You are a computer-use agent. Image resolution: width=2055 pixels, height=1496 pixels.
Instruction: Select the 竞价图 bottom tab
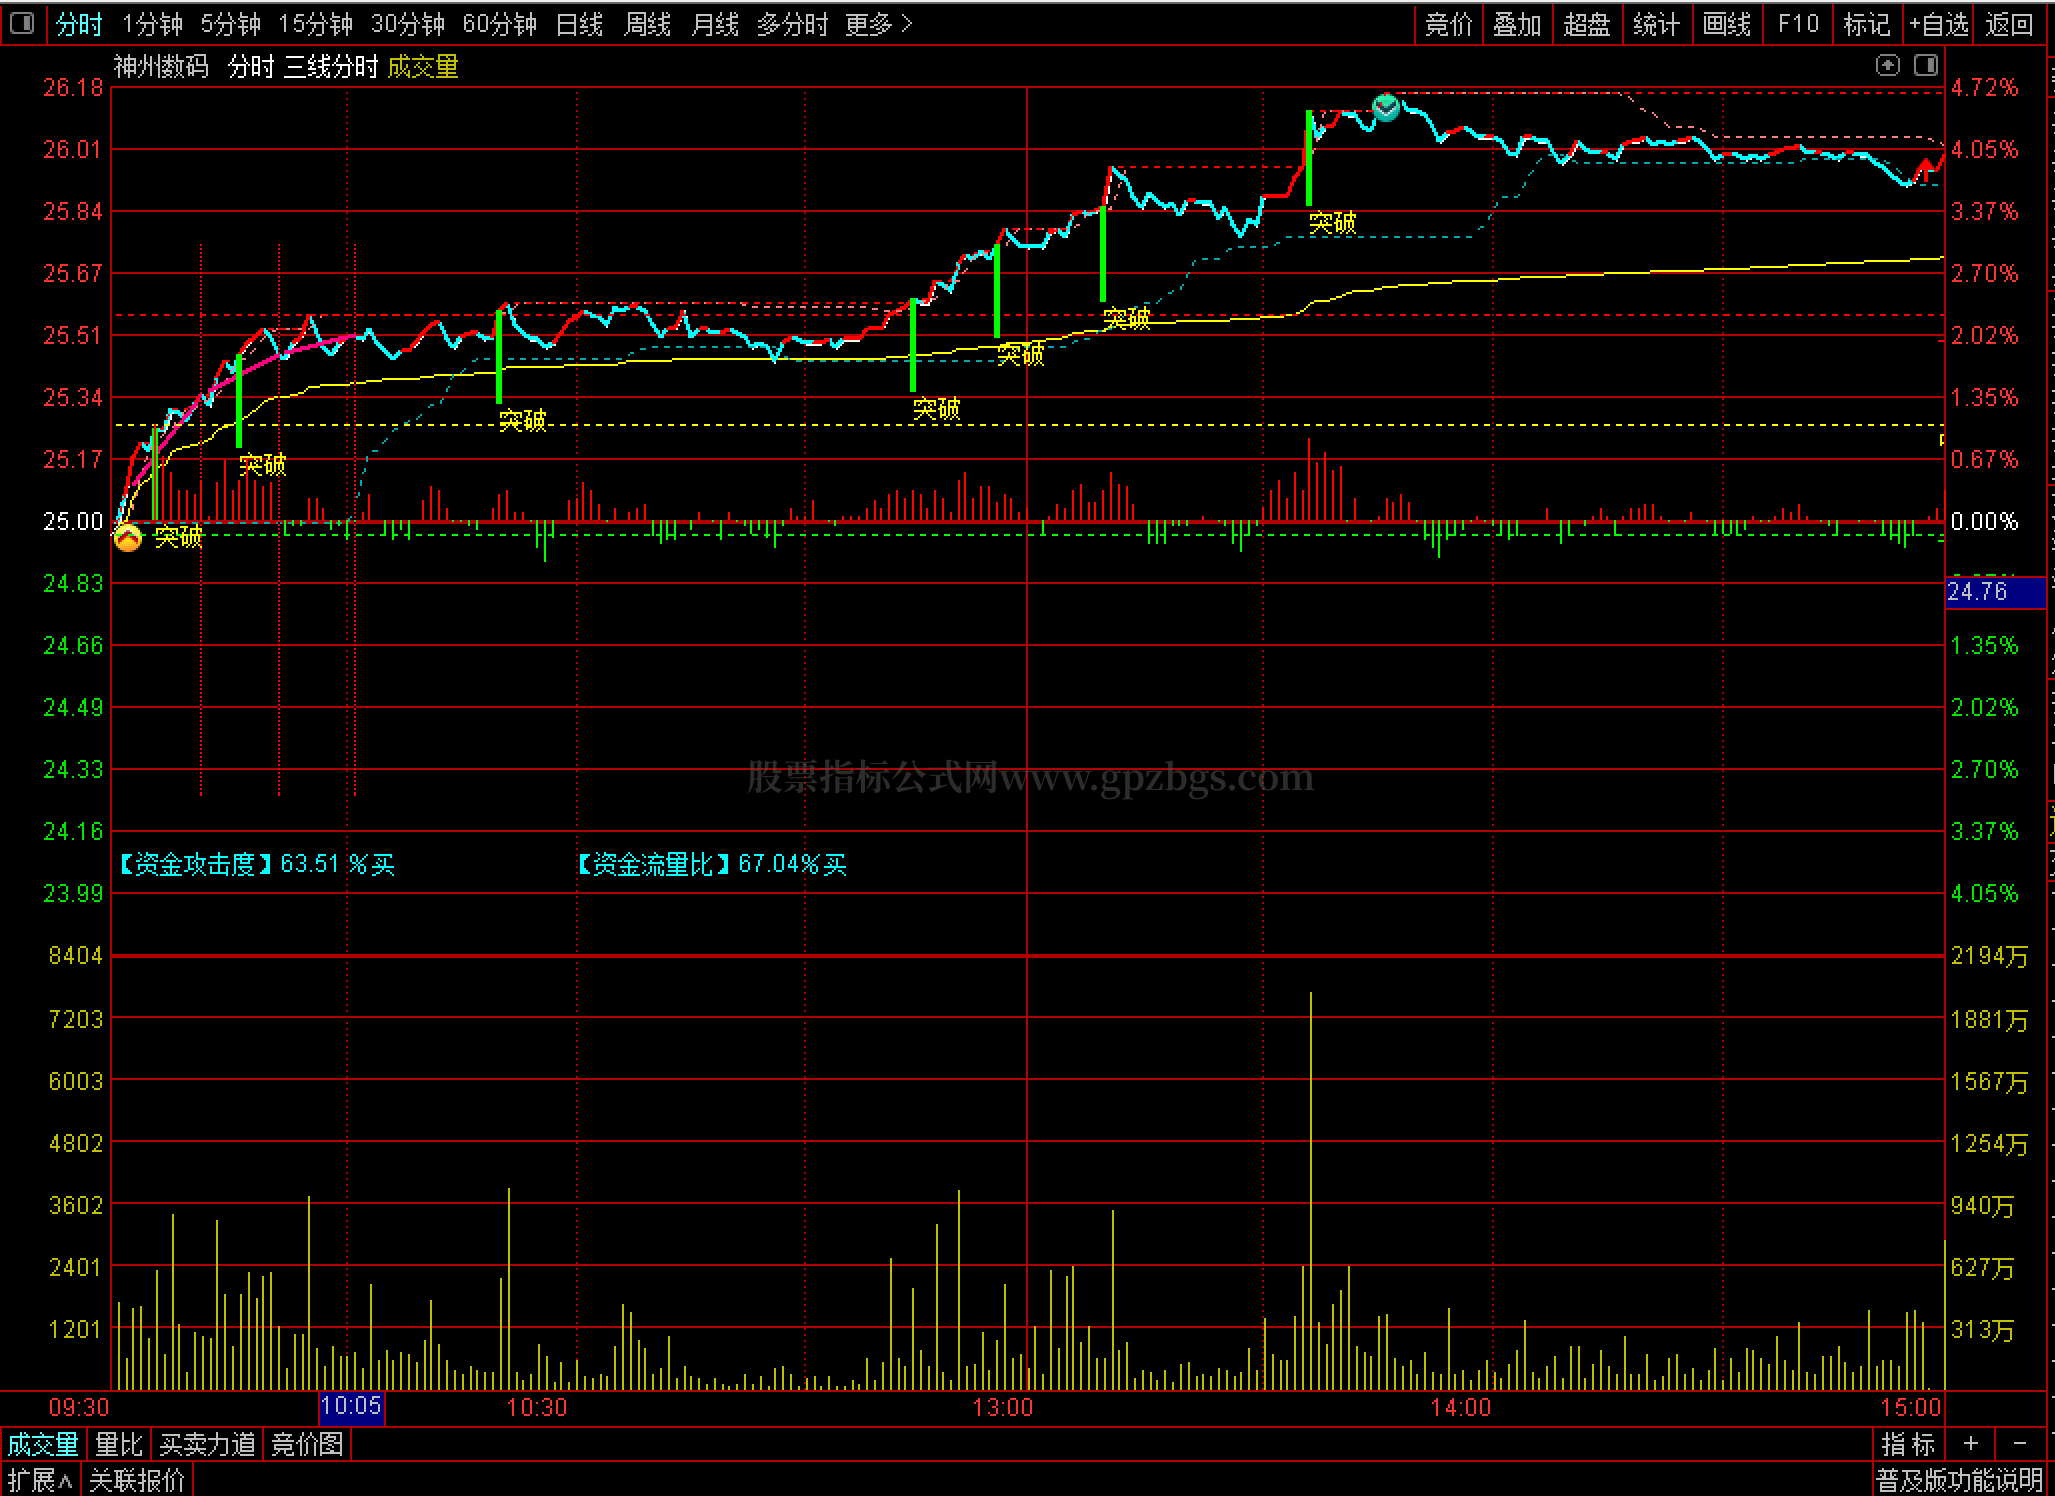coord(307,1444)
